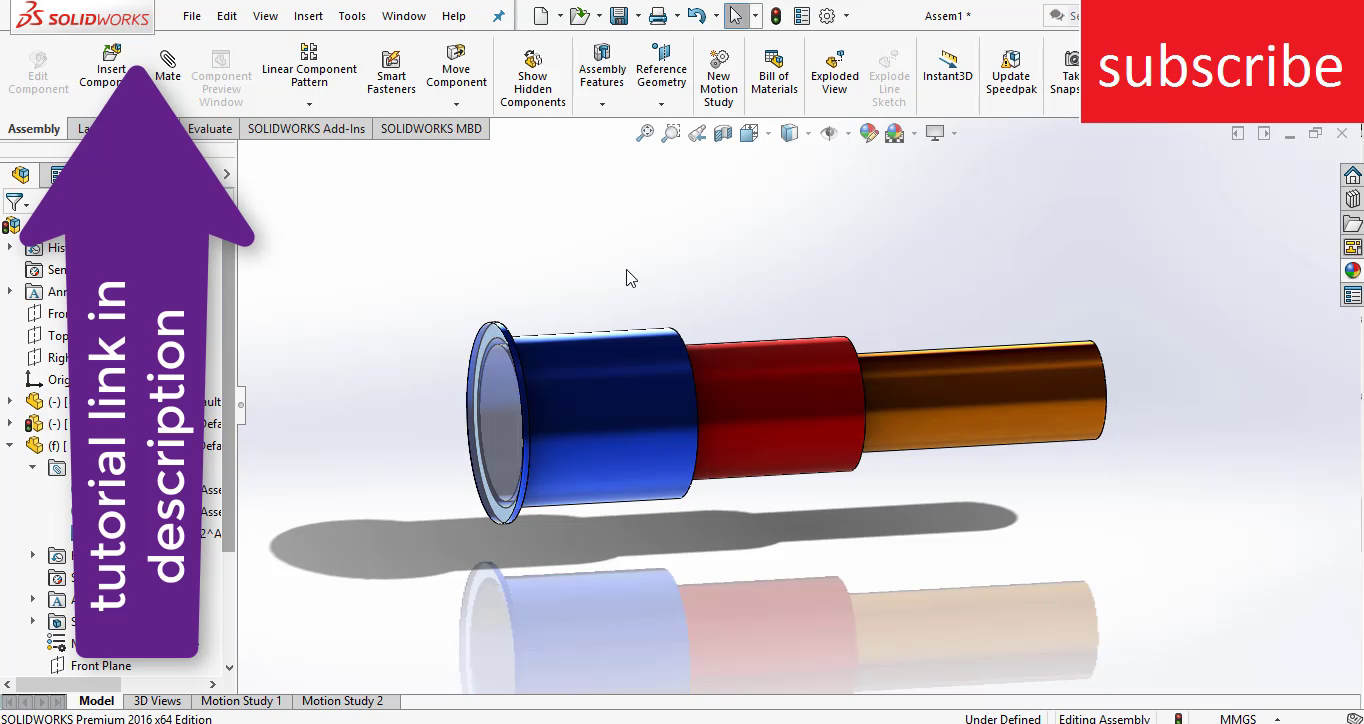This screenshot has width=1364, height=724.
Task: Open Linear Component Pattern tool
Action: 309,66
